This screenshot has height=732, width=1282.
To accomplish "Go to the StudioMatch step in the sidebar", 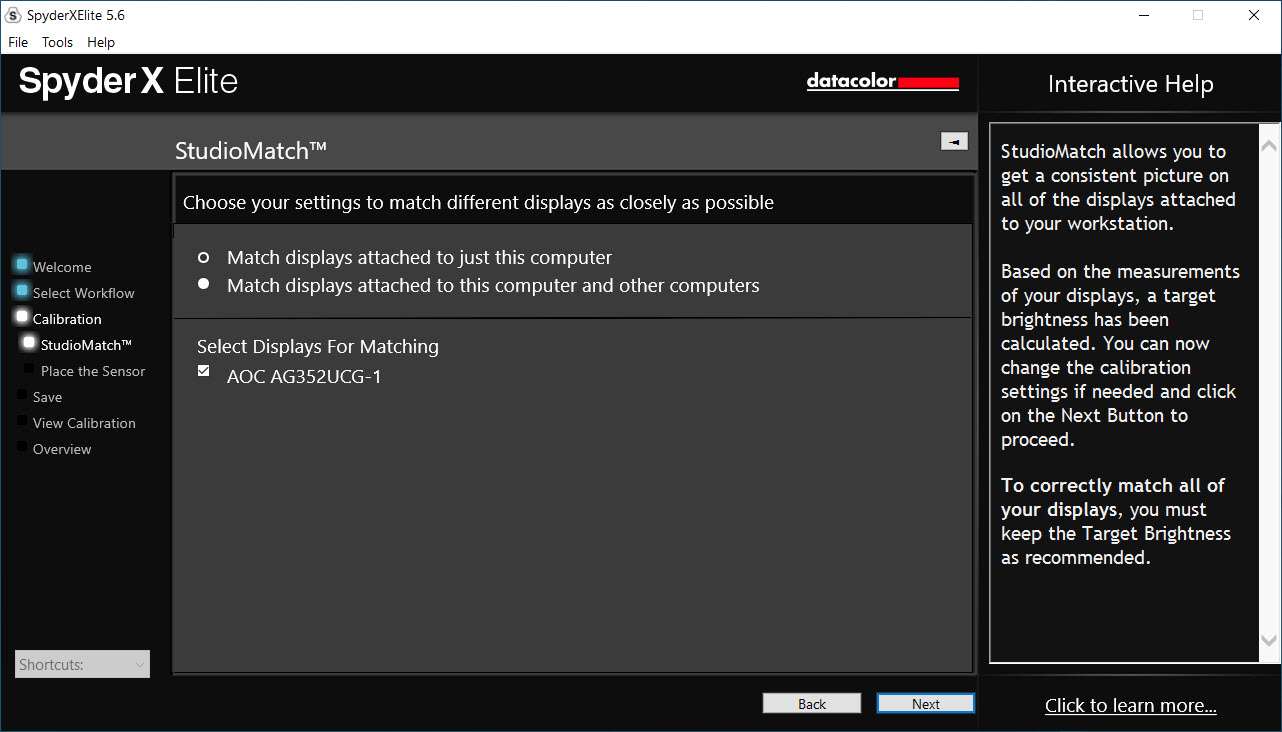I will pyautogui.click(x=87, y=345).
